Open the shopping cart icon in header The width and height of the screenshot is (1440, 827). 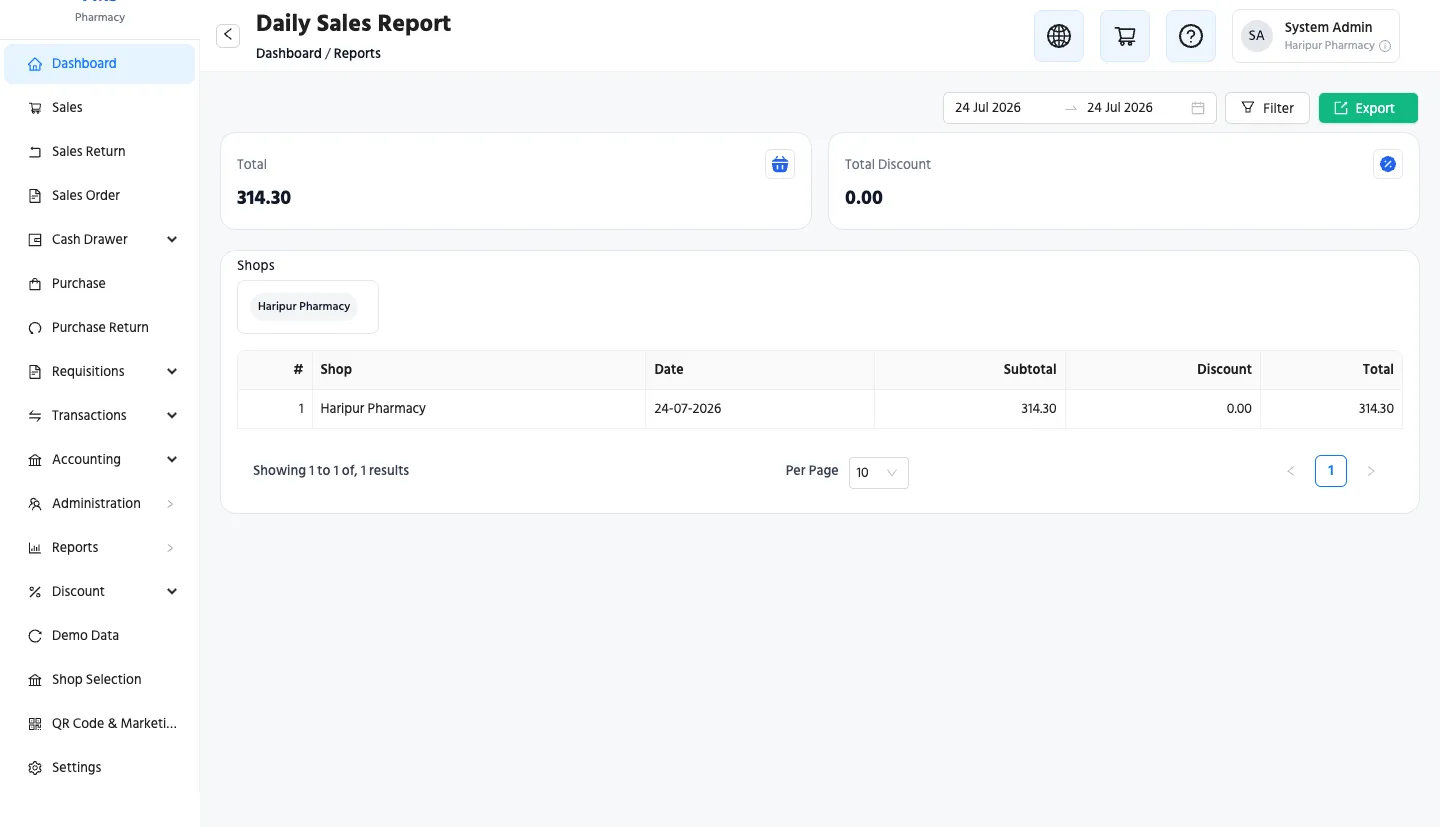click(1125, 36)
